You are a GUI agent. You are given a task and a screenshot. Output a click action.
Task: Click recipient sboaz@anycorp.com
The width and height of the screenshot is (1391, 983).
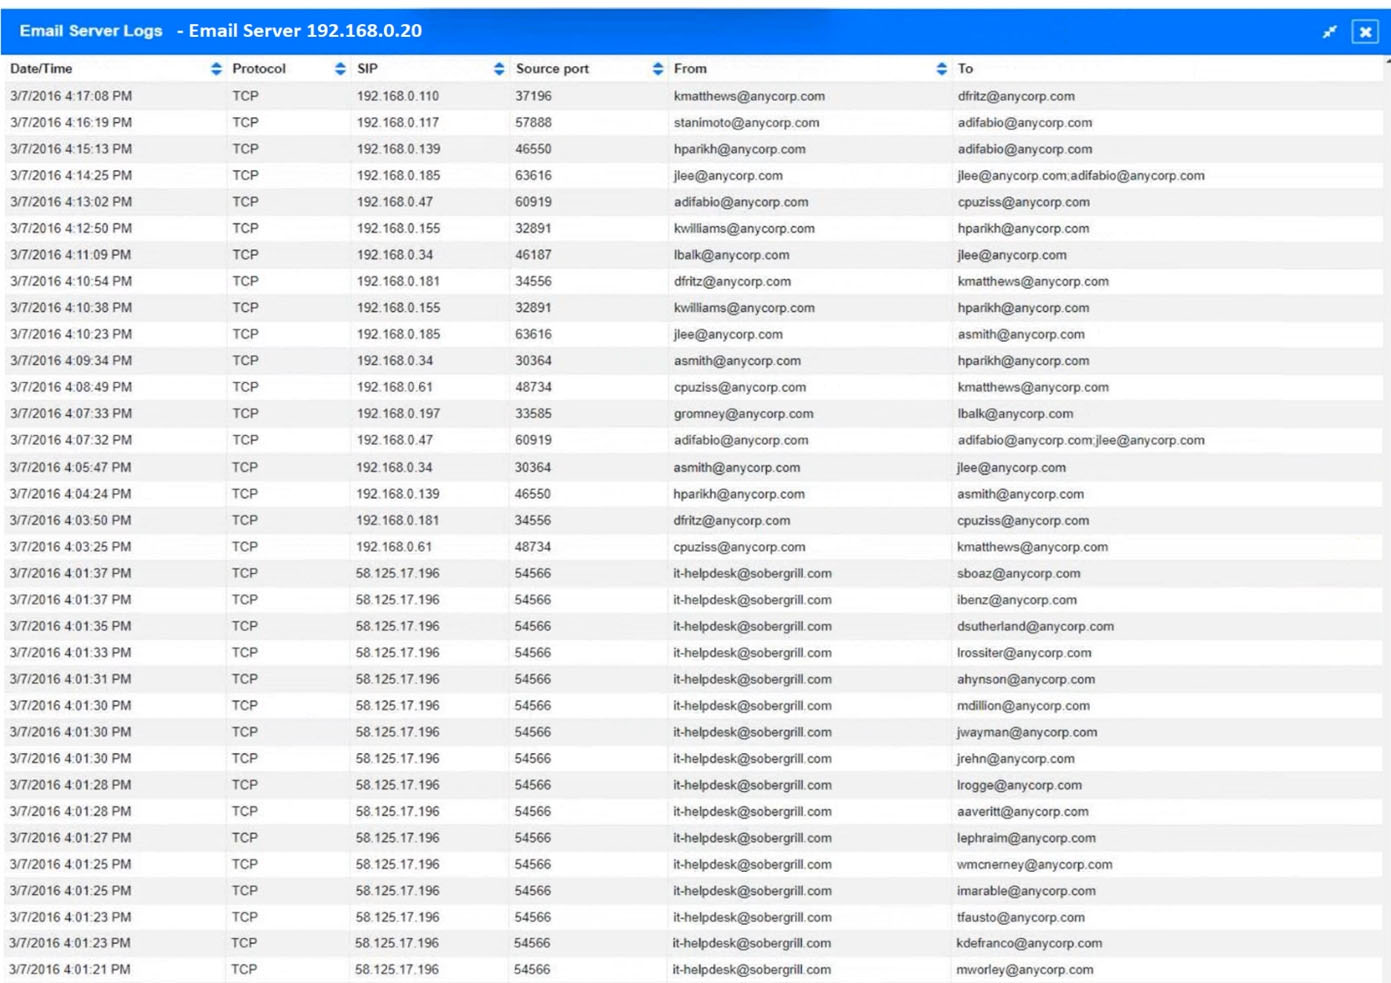click(x=1018, y=574)
